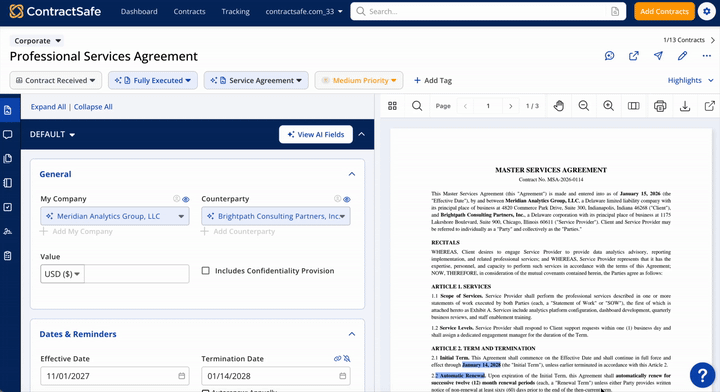720x392 pixels.
Task: Search within the document viewer
Action: [x=417, y=106]
